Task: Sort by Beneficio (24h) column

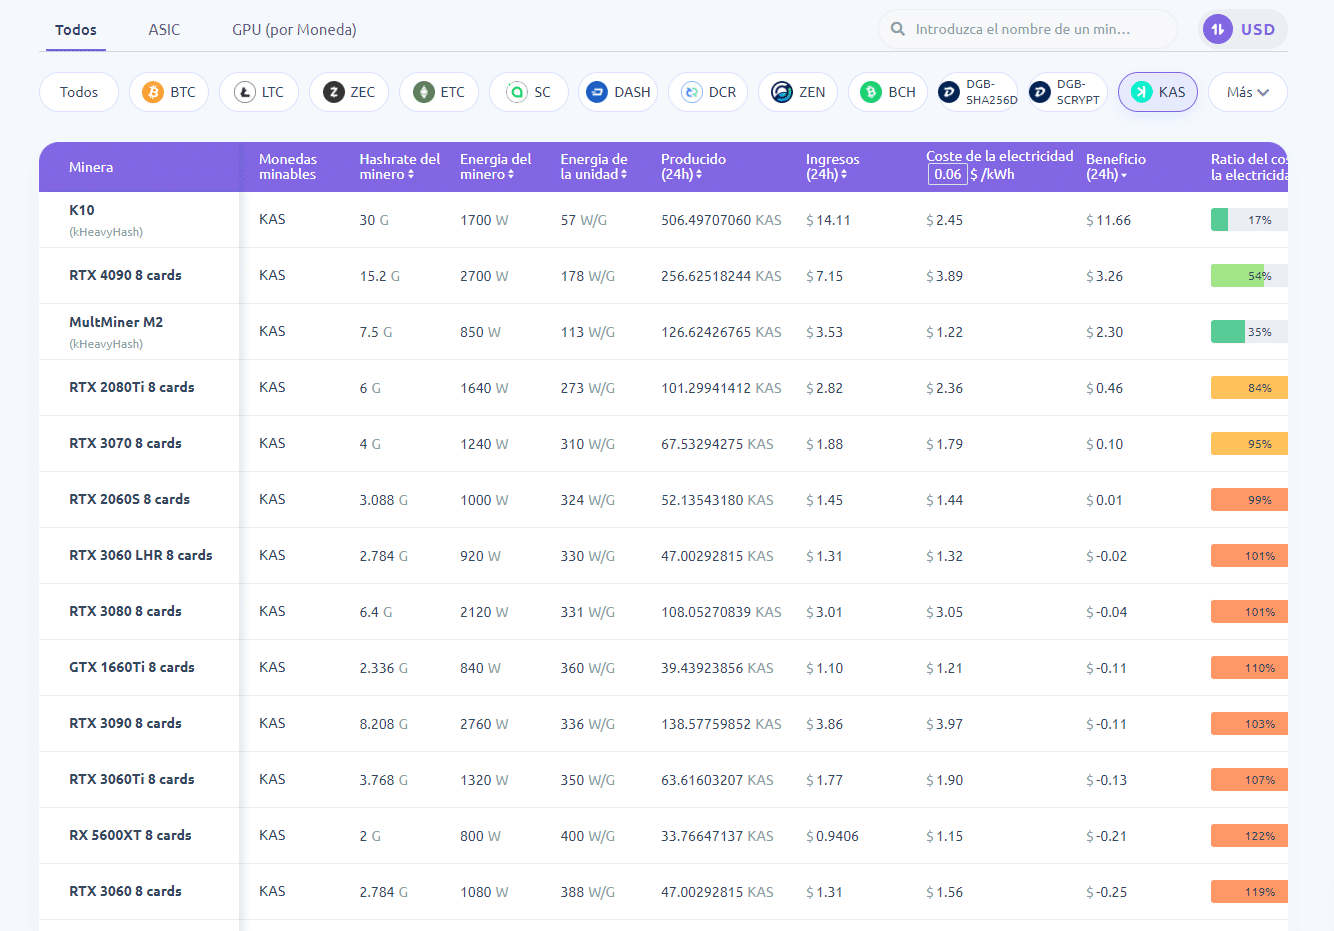Action: tap(1116, 167)
